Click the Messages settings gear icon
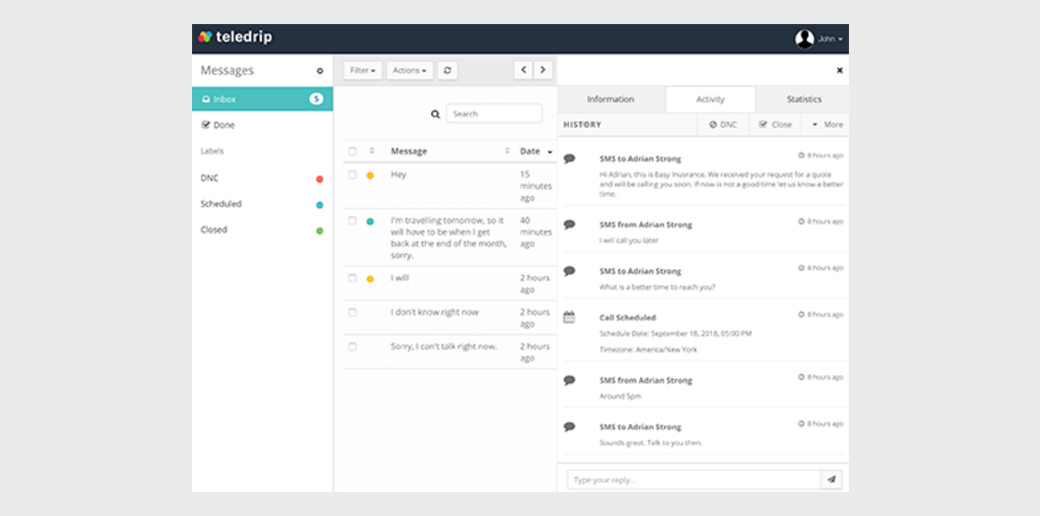1040x516 pixels. [320, 71]
